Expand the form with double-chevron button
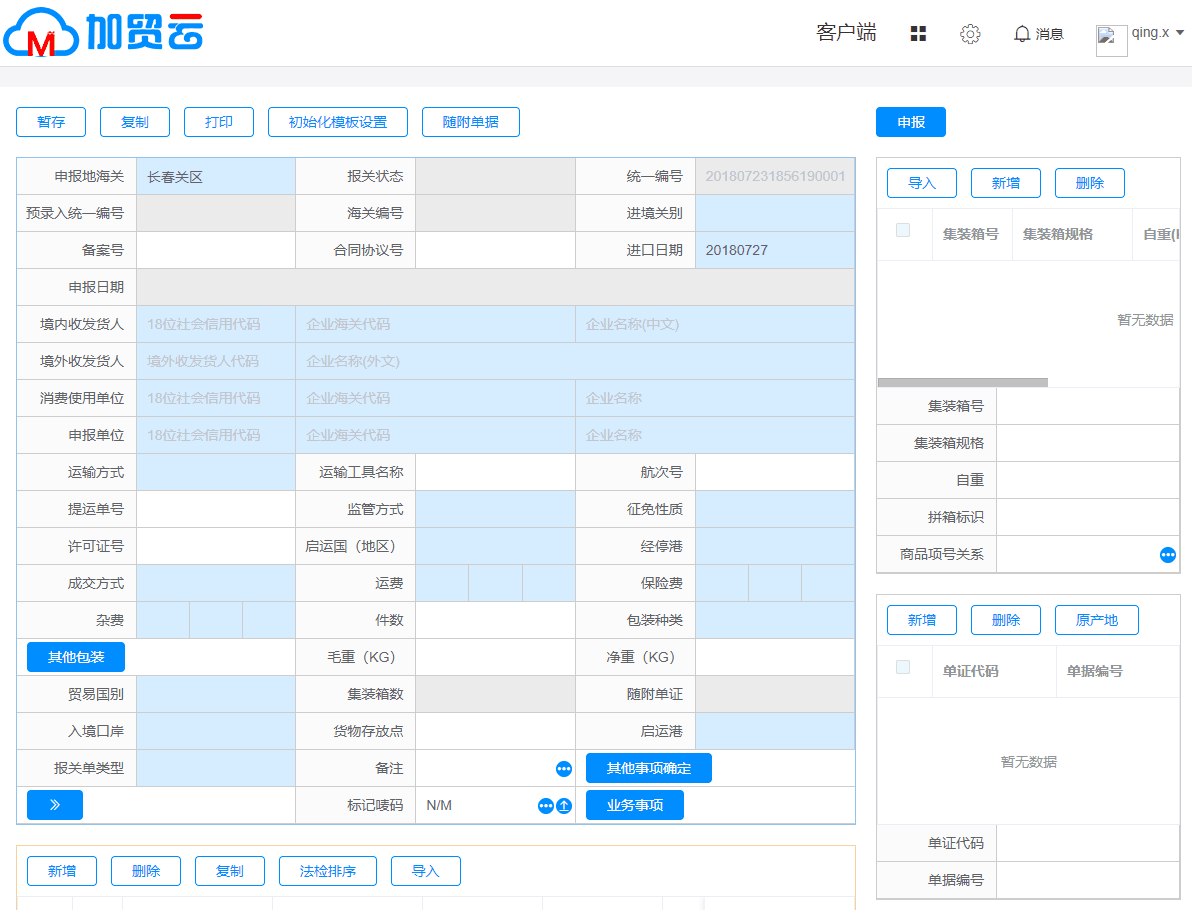The image size is (1192, 910). (x=54, y=805)
